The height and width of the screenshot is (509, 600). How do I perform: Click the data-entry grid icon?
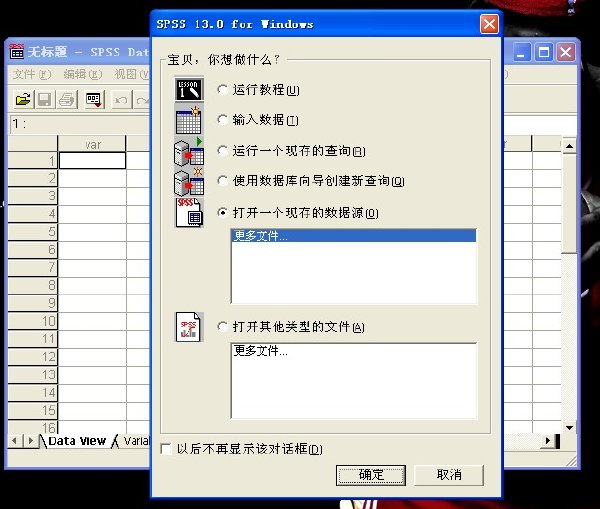(x=189, y=120)
